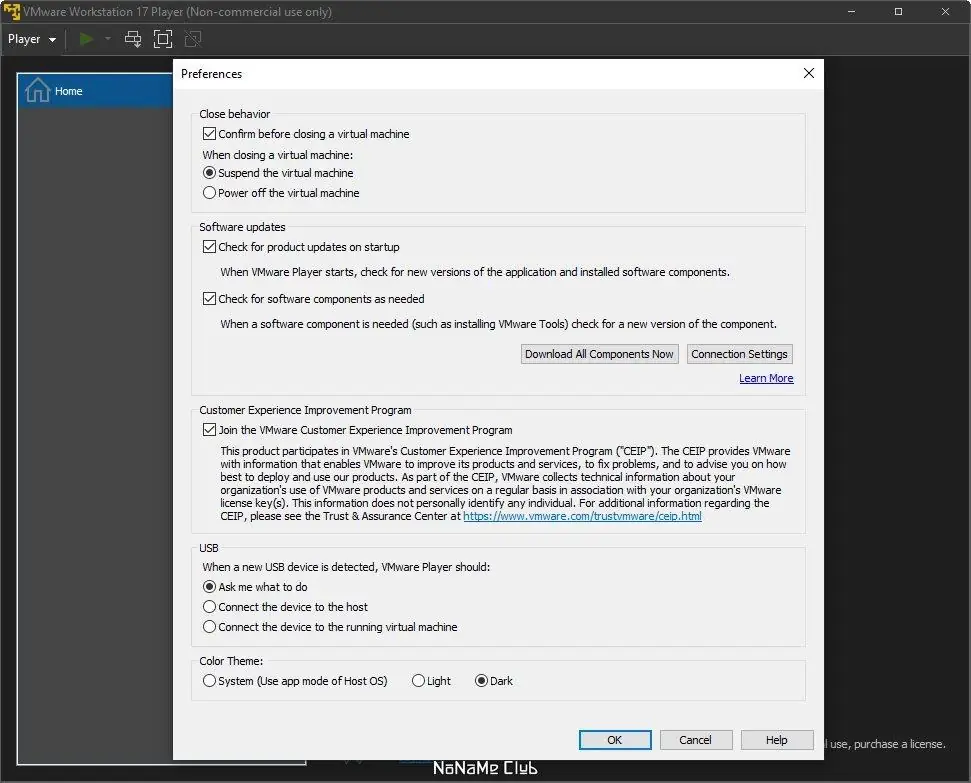
Task: Choose Dark color theme
Action: 494,681
